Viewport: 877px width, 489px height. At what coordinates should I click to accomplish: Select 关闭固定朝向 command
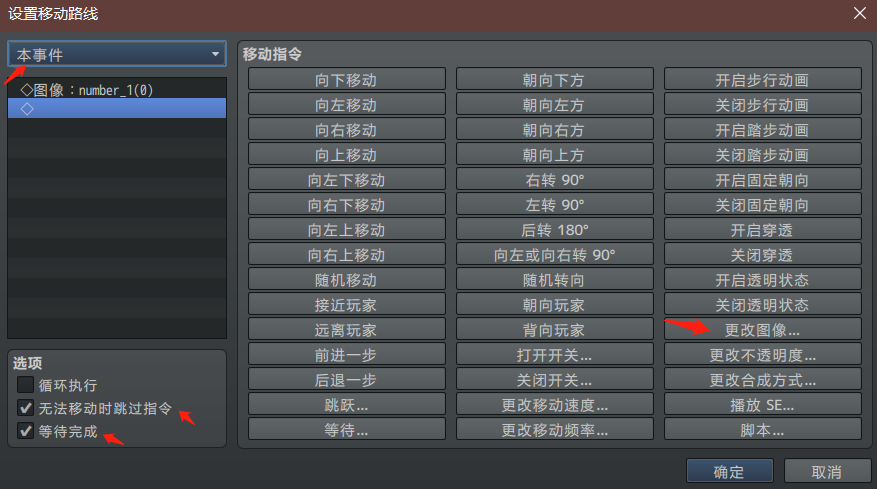(x=763, y=205)
